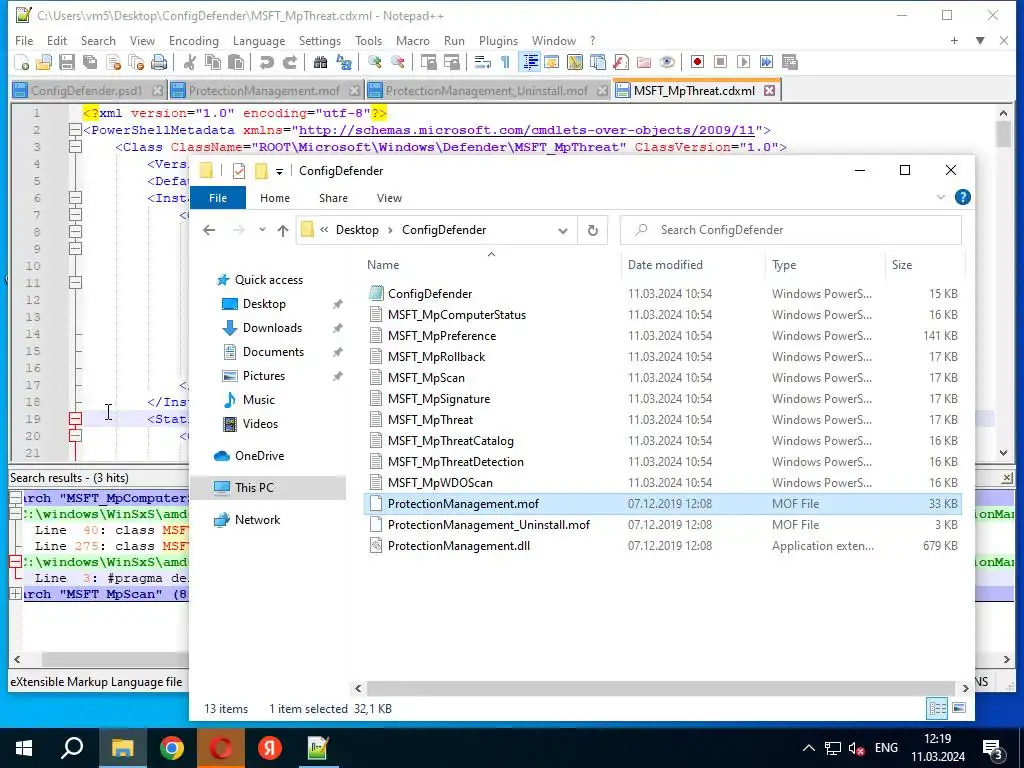This screenshot has height=768, width=1024.
Task: Select Network in navigation pane
Action: tap(257, 520)
